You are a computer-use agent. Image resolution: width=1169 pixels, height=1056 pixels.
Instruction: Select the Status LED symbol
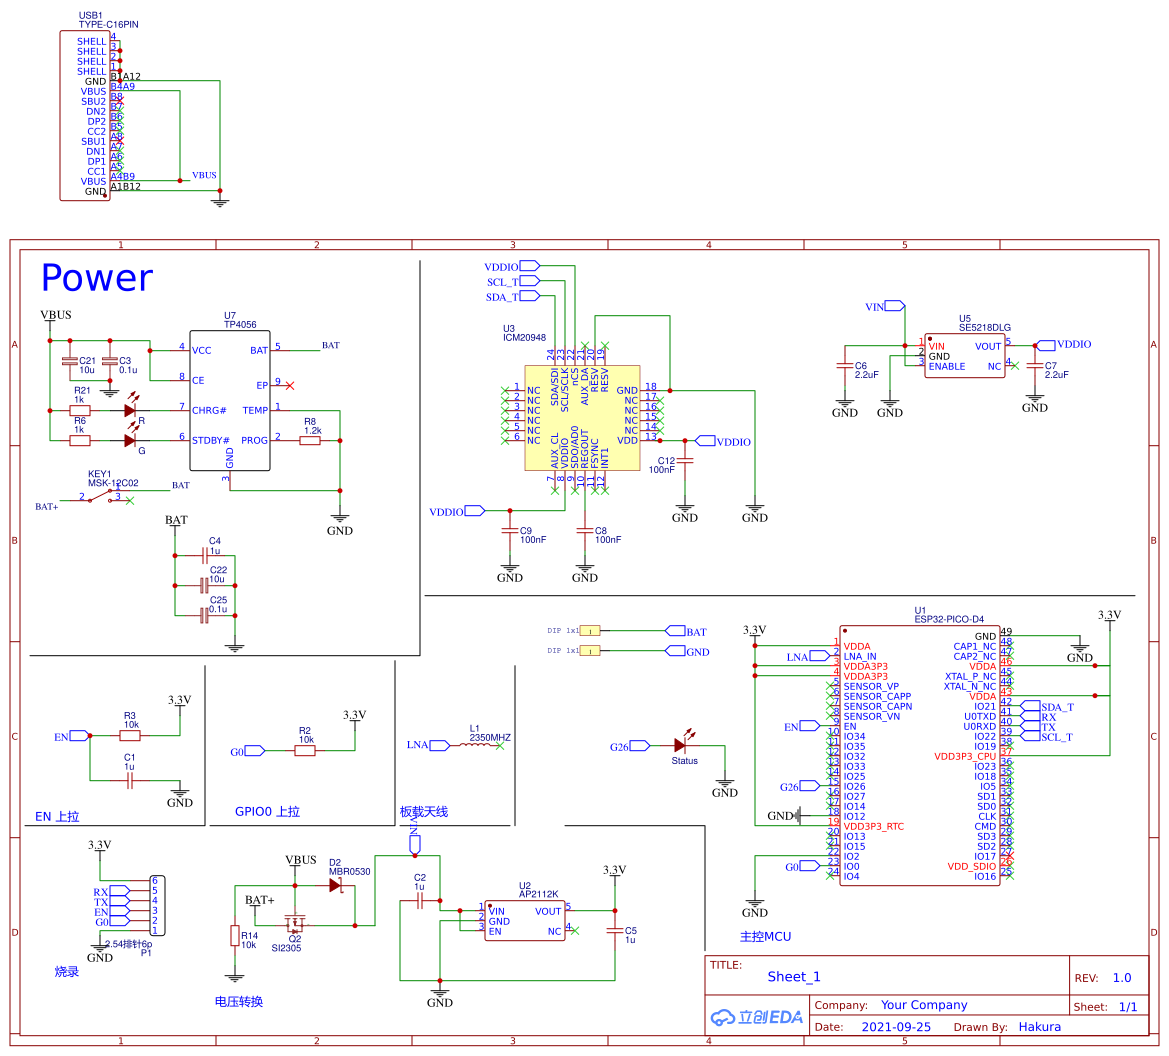(681, 745)
